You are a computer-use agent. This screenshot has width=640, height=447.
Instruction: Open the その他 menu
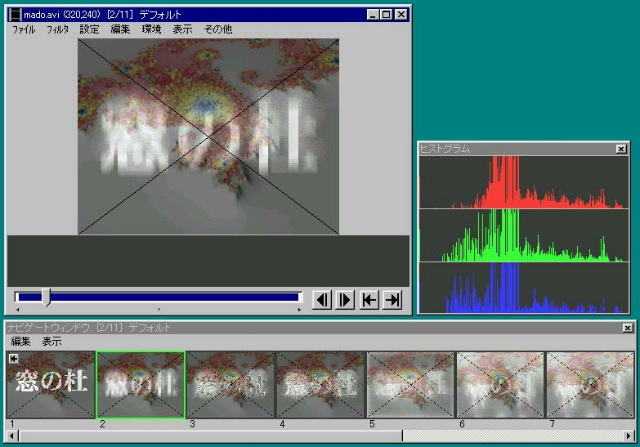click(218, 29)
